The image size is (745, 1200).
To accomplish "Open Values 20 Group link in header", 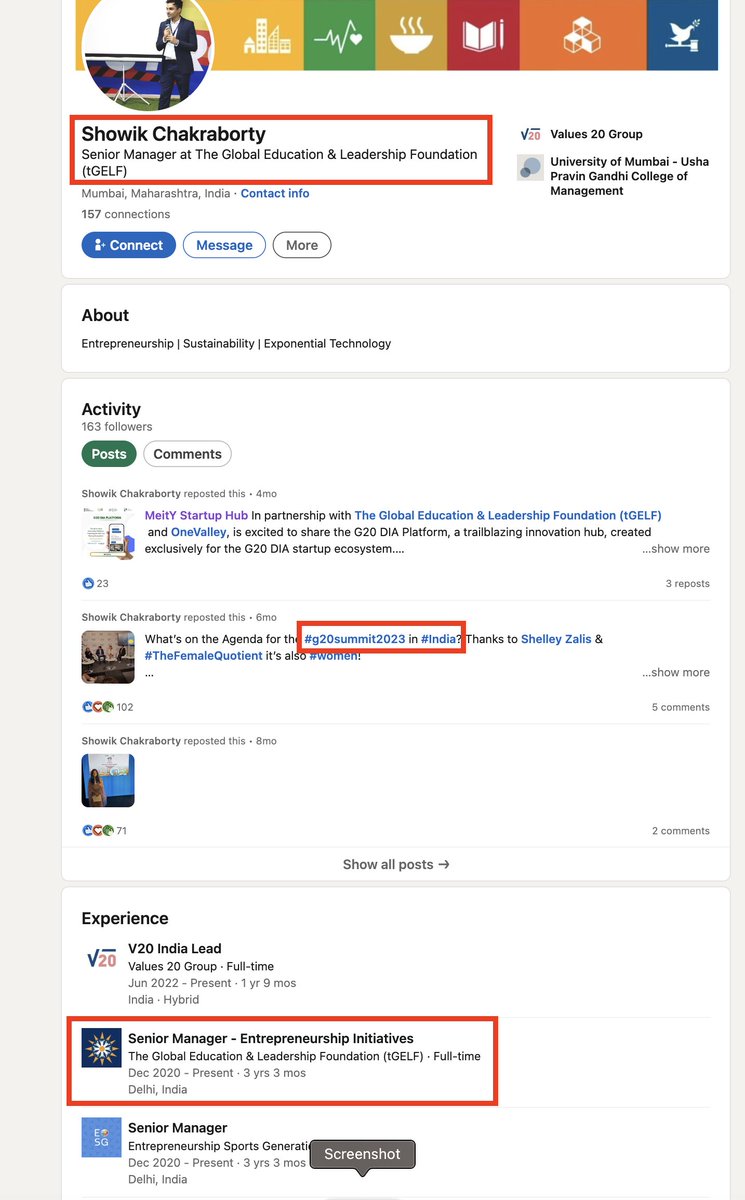I will tap(596, 134).
